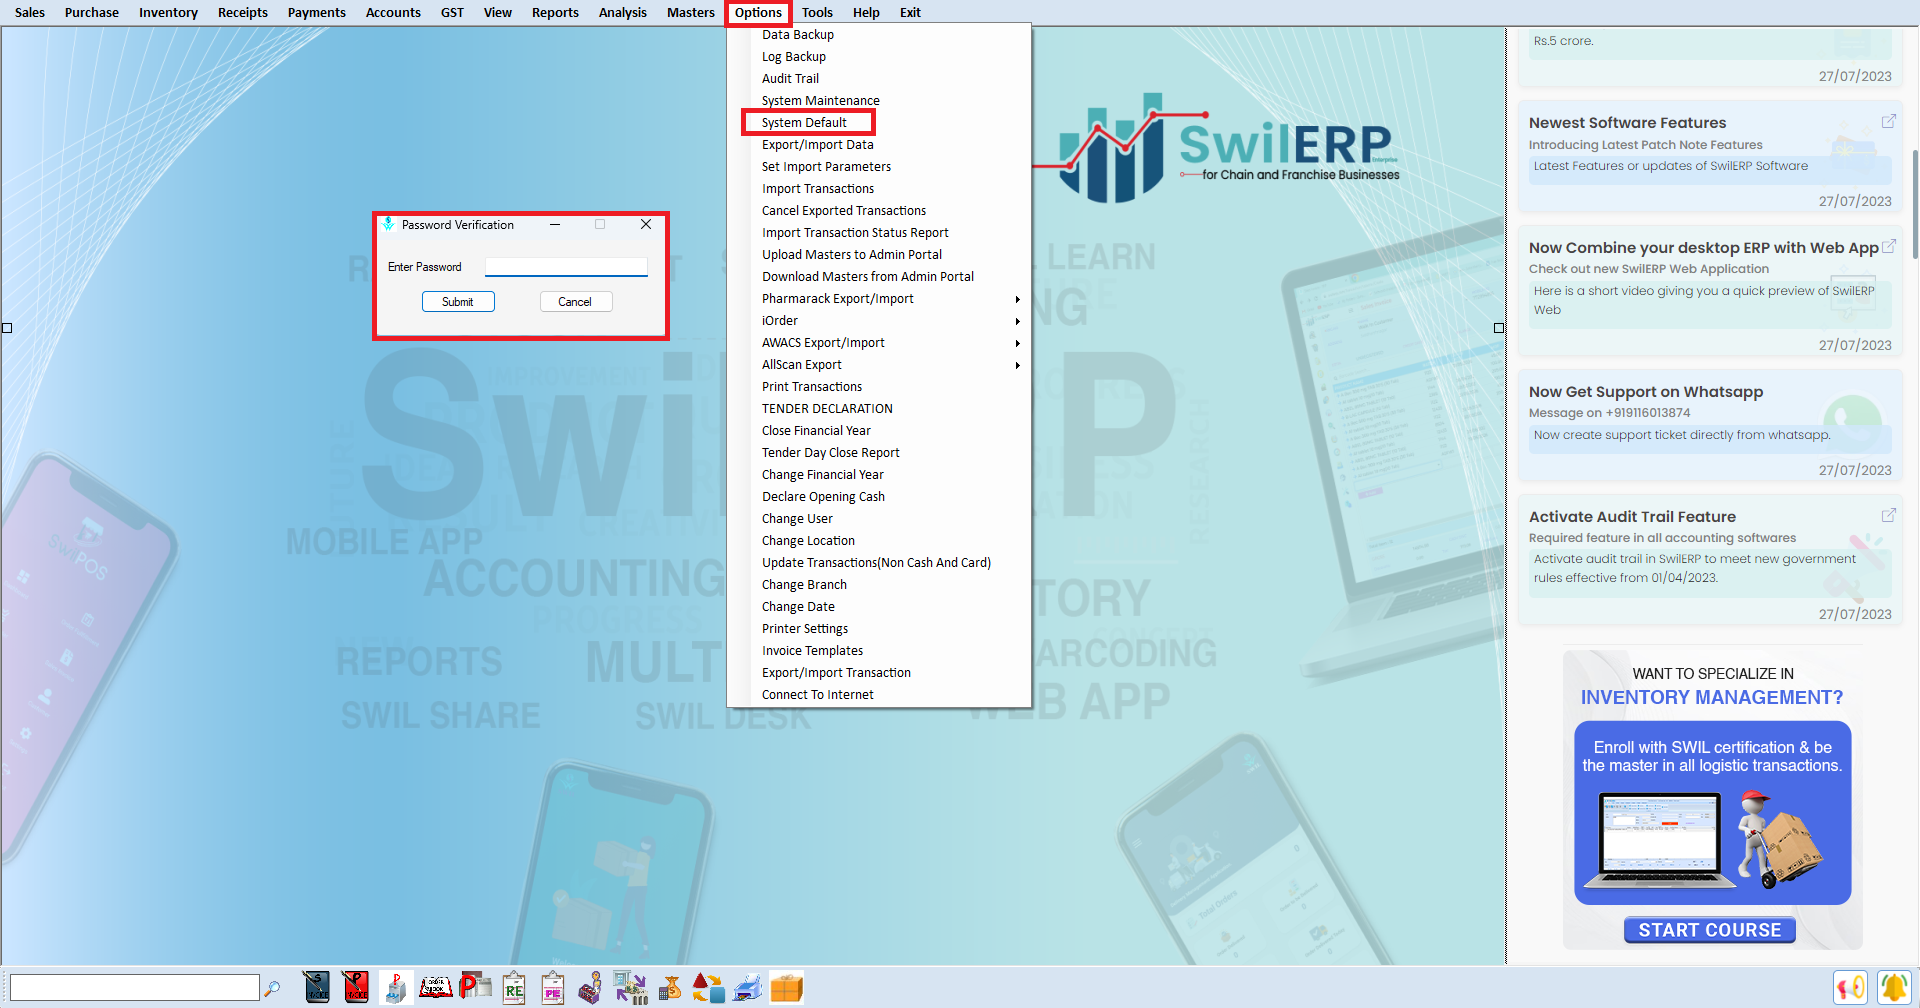The height and width of the screenshot is (1008, 1920).
Task: Click the notification bell icon
Action: 1893,988
